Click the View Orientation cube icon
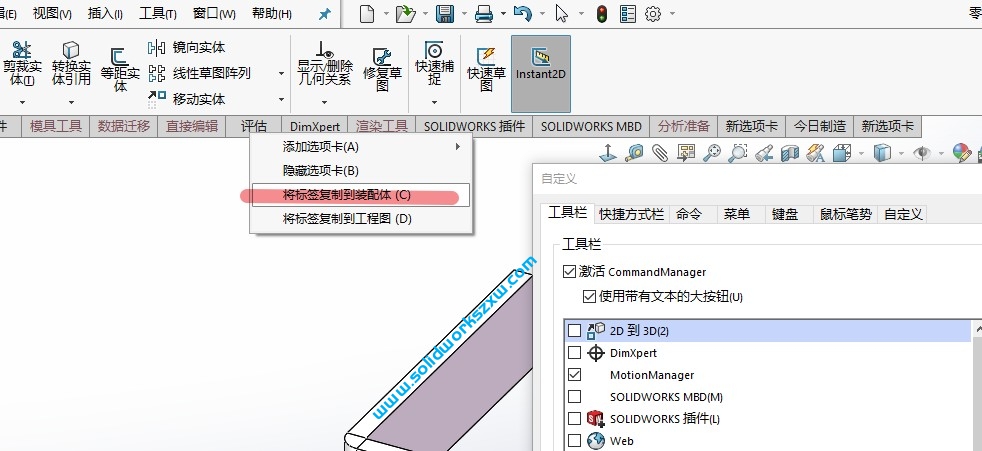The width and height of the screenshot is (982, 451). click(x=842, y=153)
